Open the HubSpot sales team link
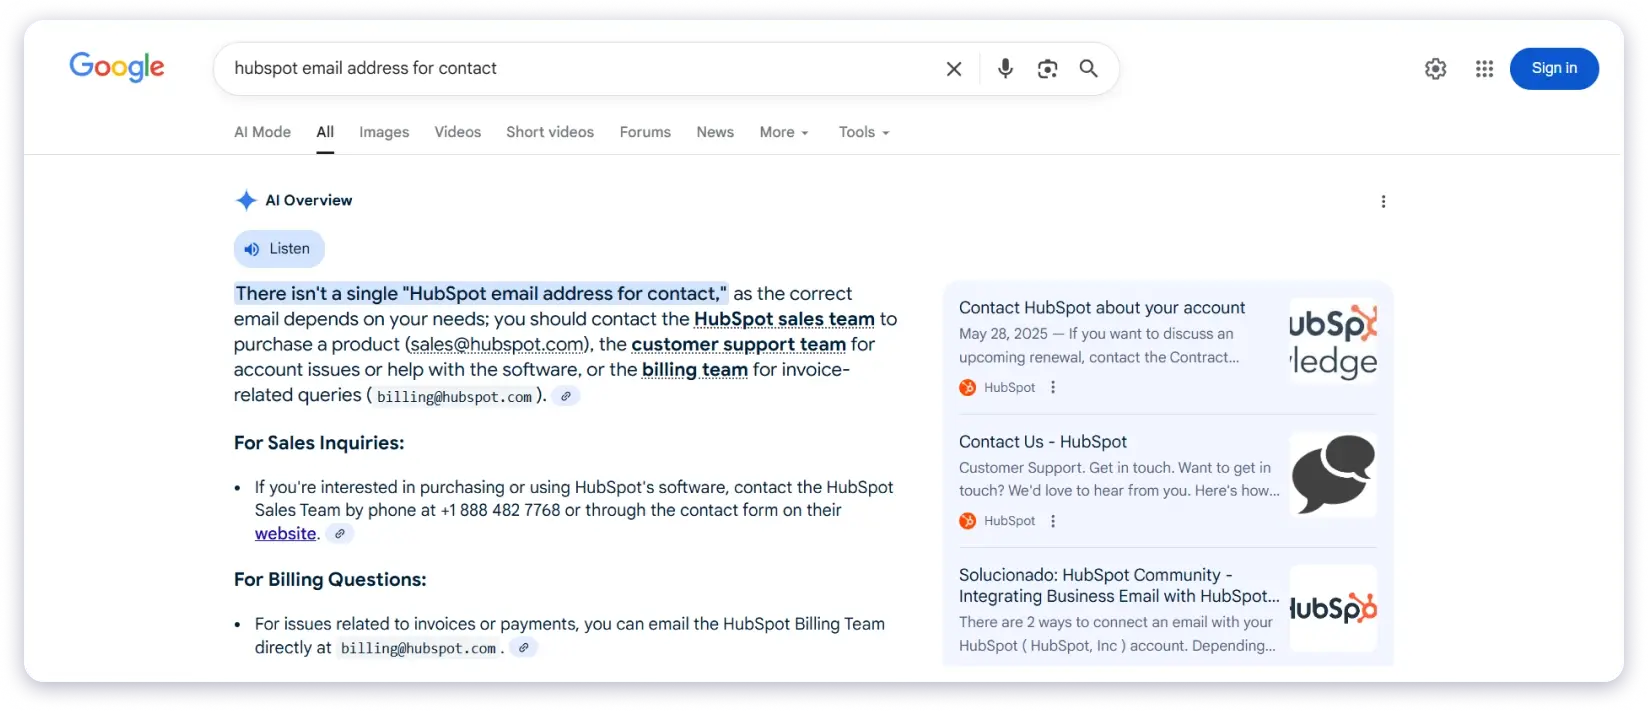The height and width of the screenshot is (711, 1648). pyautogui.click(x=784, y=319)
